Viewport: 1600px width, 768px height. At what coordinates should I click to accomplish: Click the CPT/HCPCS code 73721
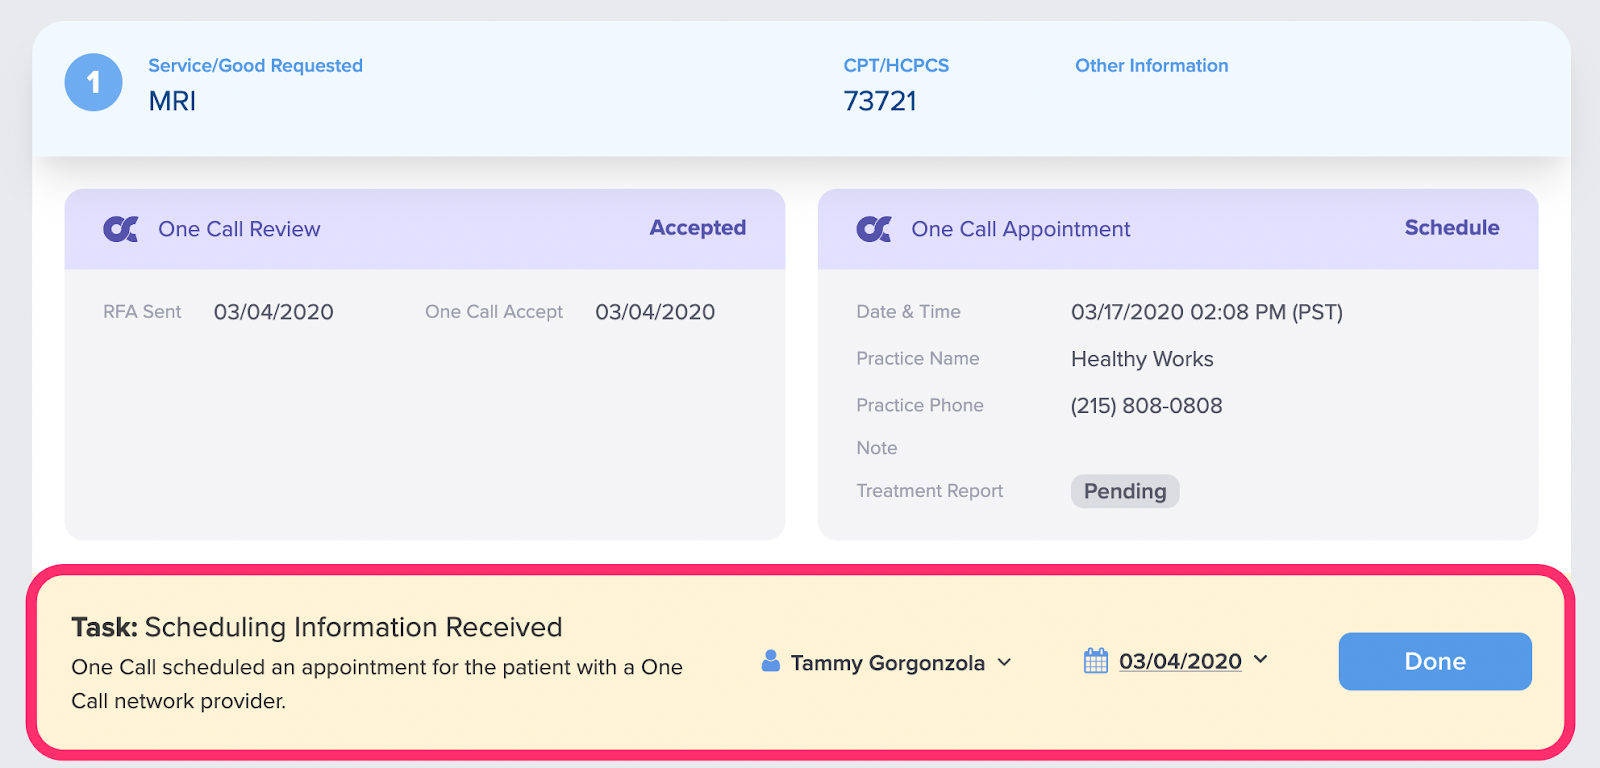(880, 101)
